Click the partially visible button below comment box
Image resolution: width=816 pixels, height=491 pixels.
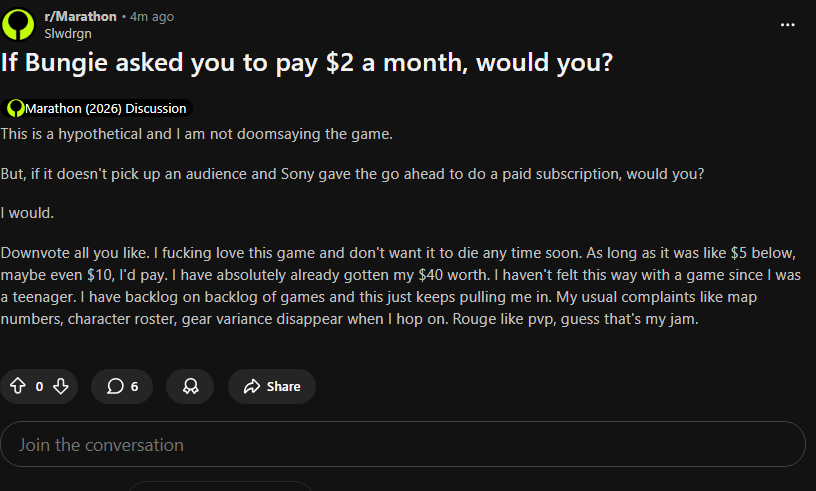coord(200,486)
